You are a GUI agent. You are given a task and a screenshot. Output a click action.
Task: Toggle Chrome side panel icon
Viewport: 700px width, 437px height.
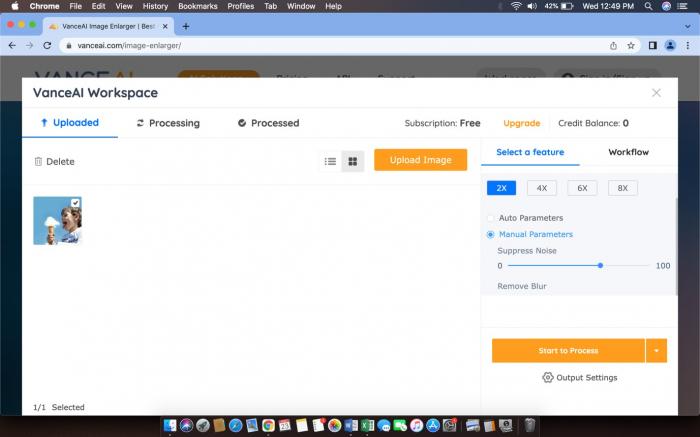653,46
